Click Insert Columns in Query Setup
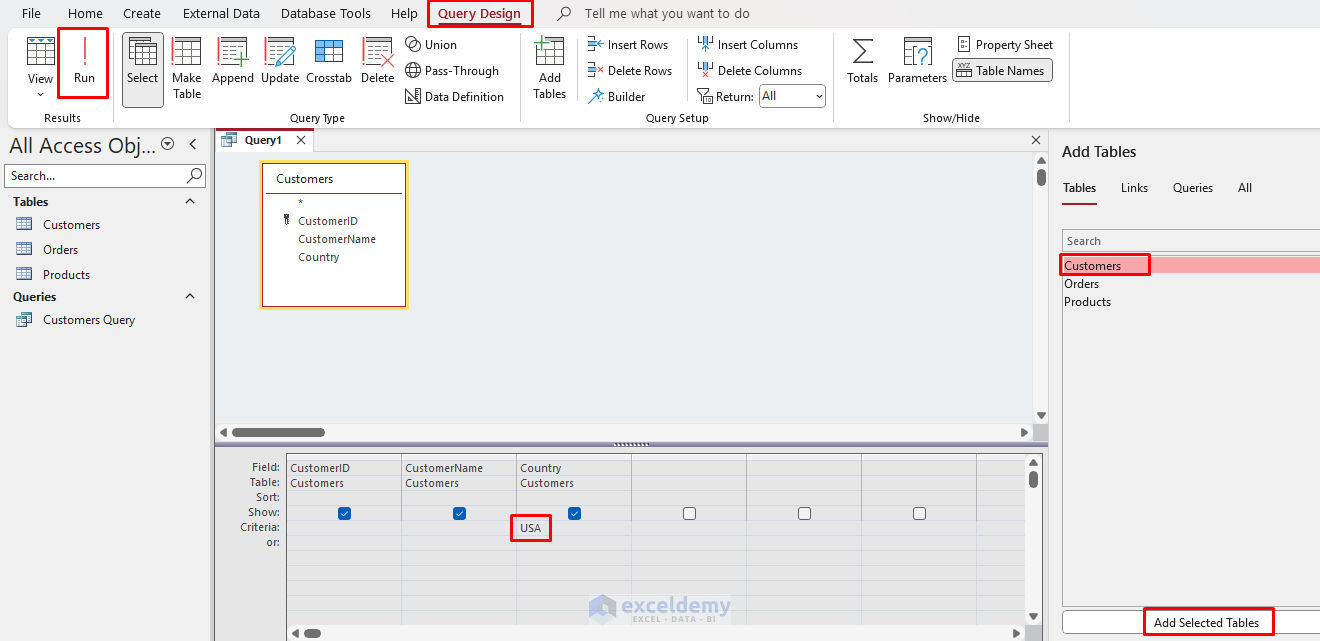 coord(748,45)
